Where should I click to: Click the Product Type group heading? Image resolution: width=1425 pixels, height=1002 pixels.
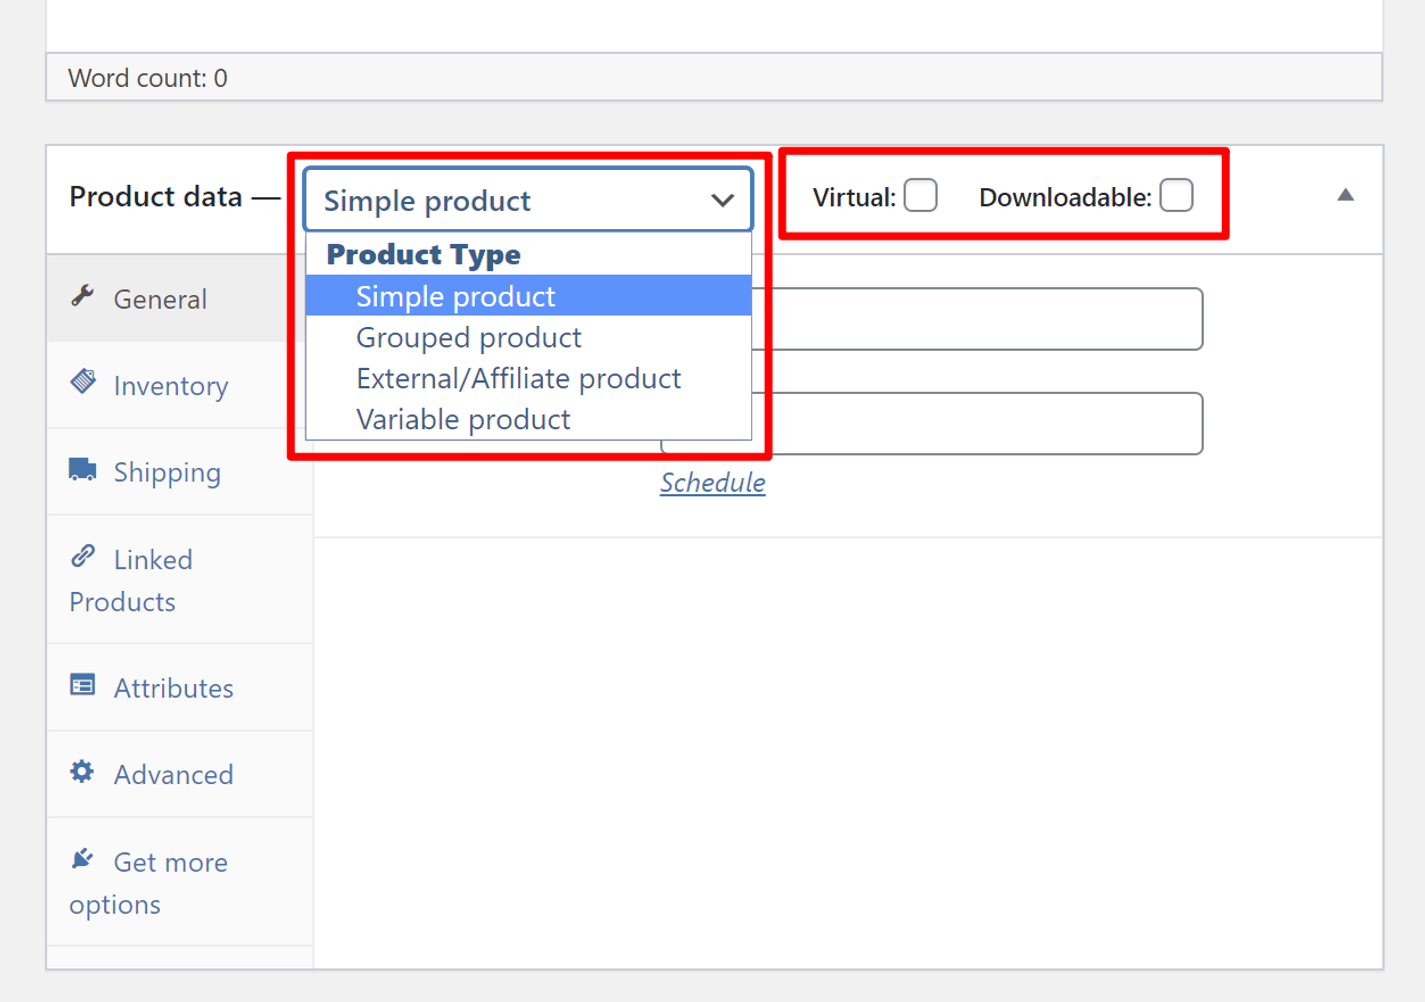point(423,254)
